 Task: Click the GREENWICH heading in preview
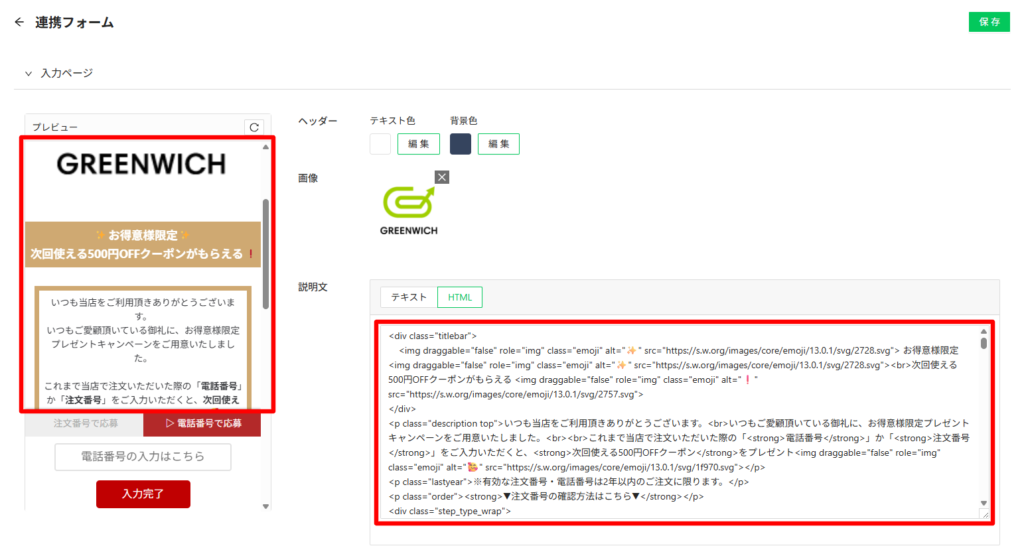141,164
